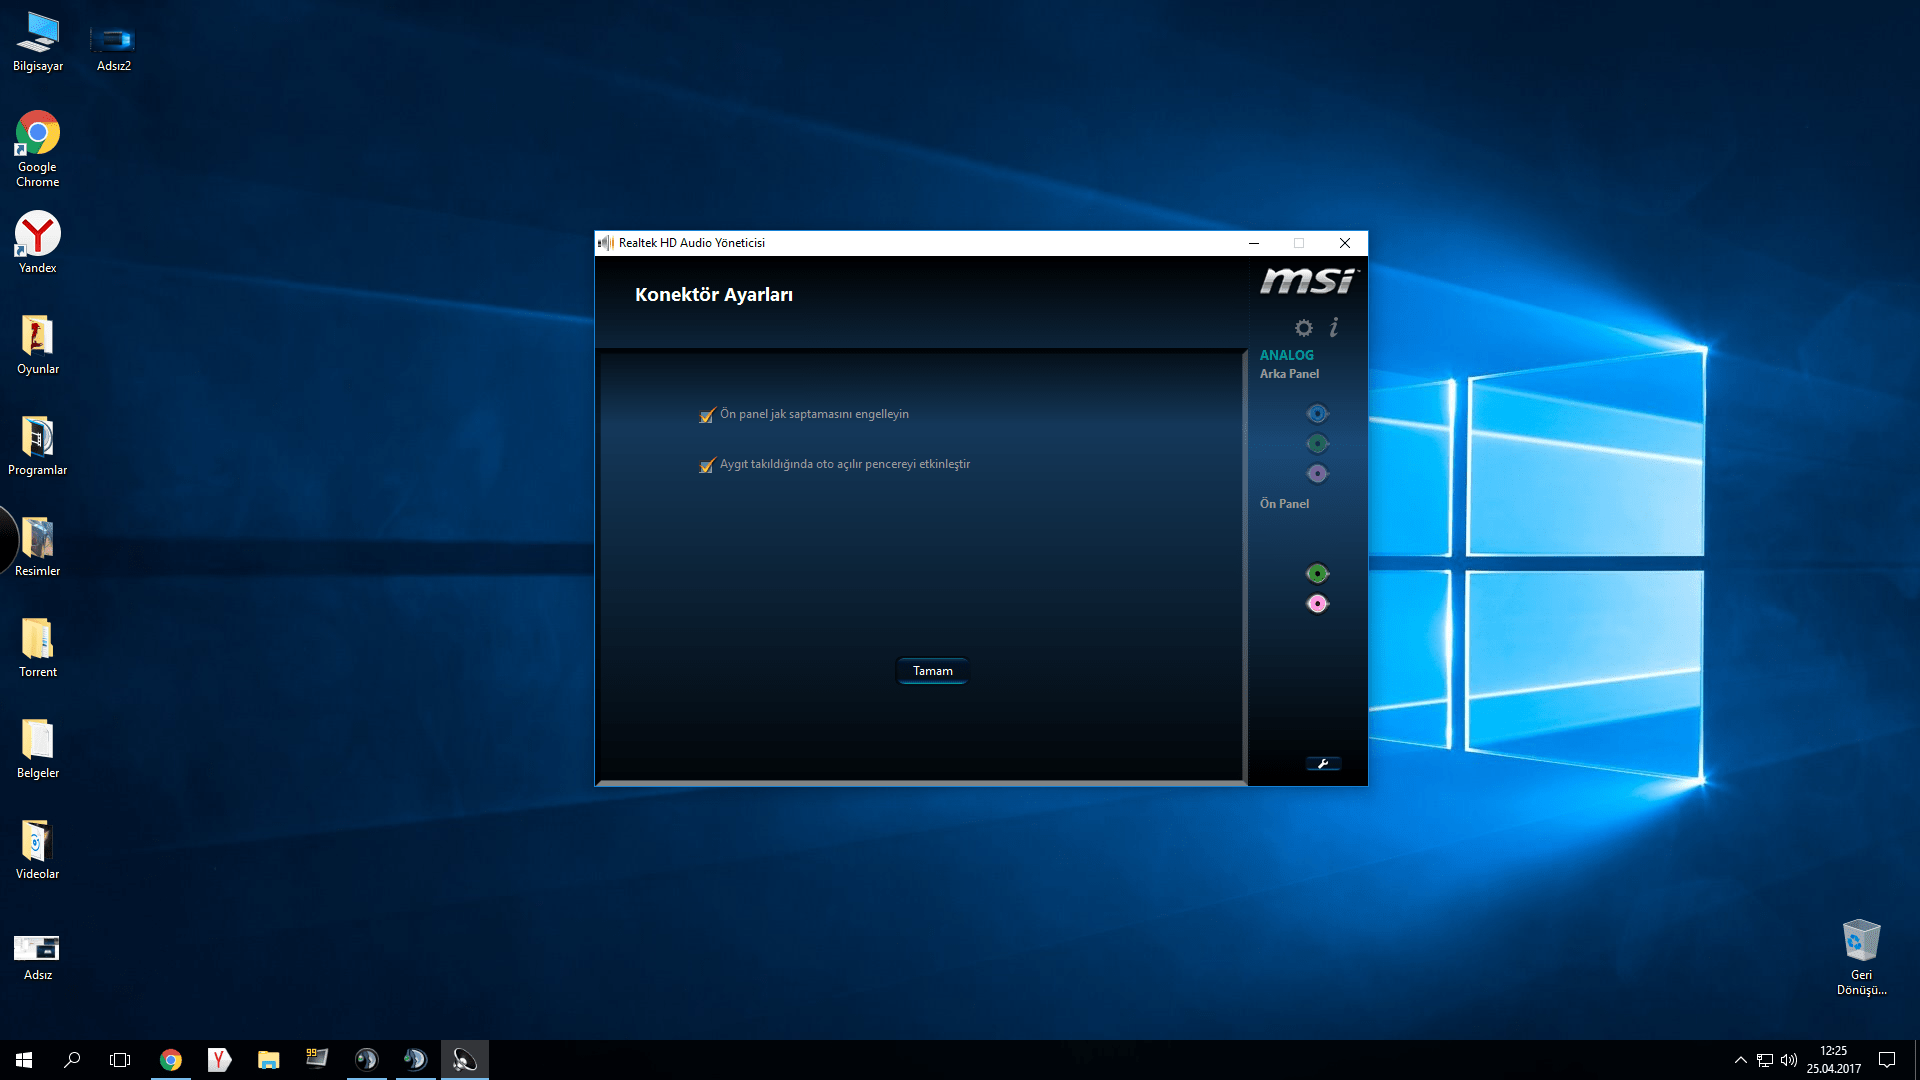Select the green rear panel jack
The image size is (1920, 1080).
click(x=1317, y=444)
